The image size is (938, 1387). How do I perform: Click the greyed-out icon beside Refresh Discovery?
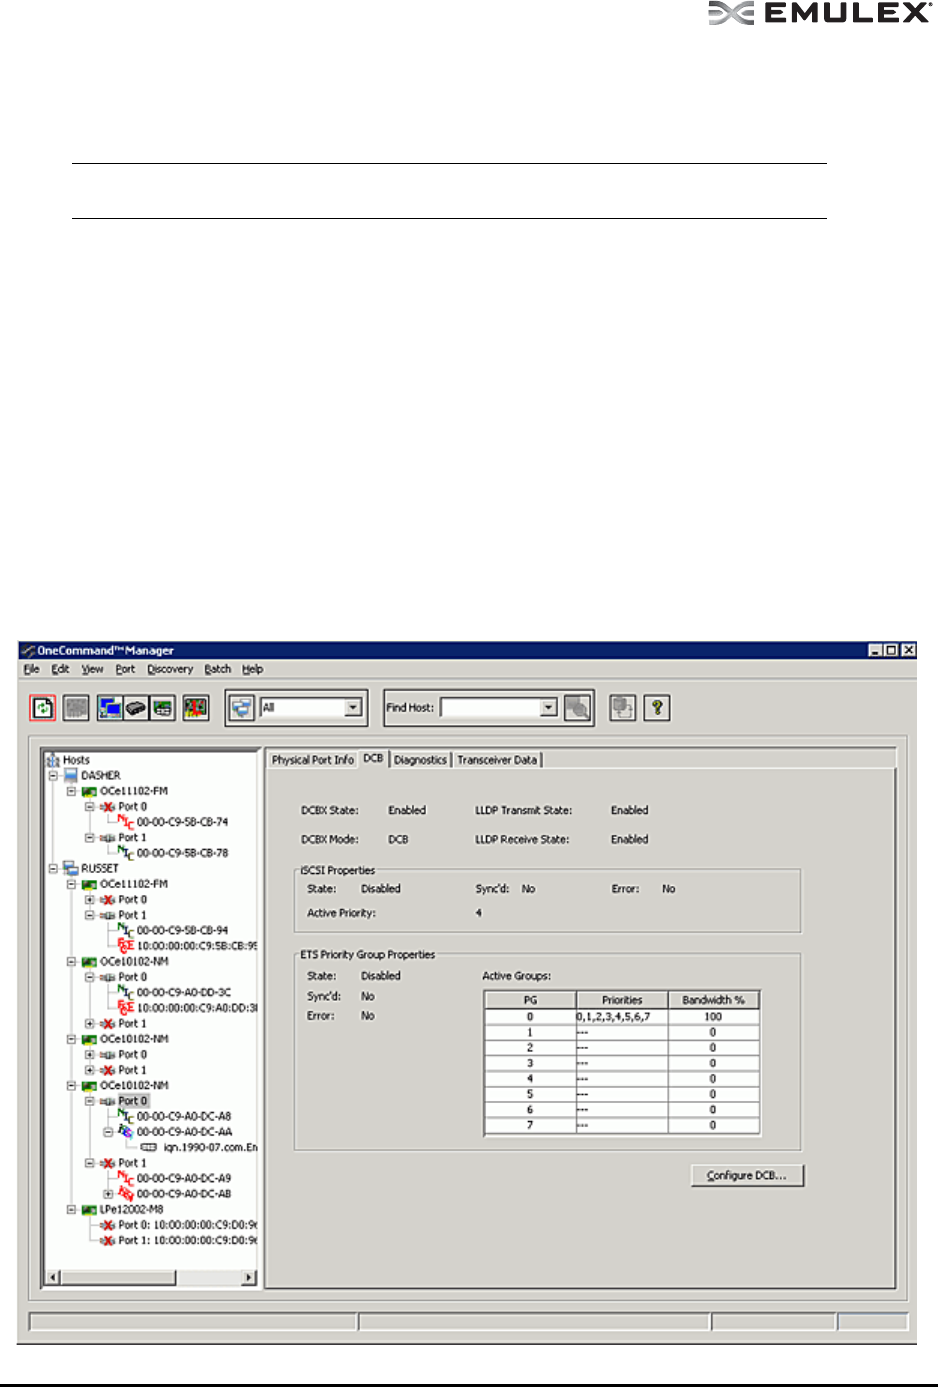pos(76,708)
